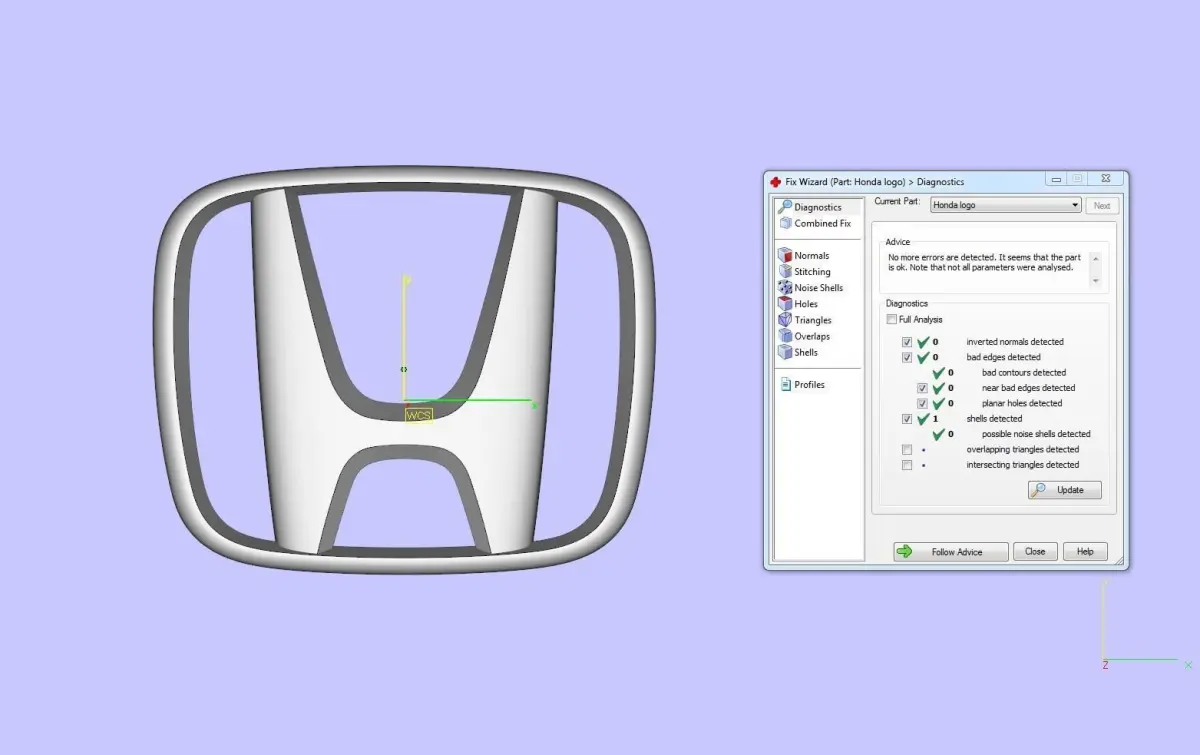Viewport: 1200px width, 755px height.
Task: Click the red cross Fix Wizard title icon
Action: pos(775,182)
